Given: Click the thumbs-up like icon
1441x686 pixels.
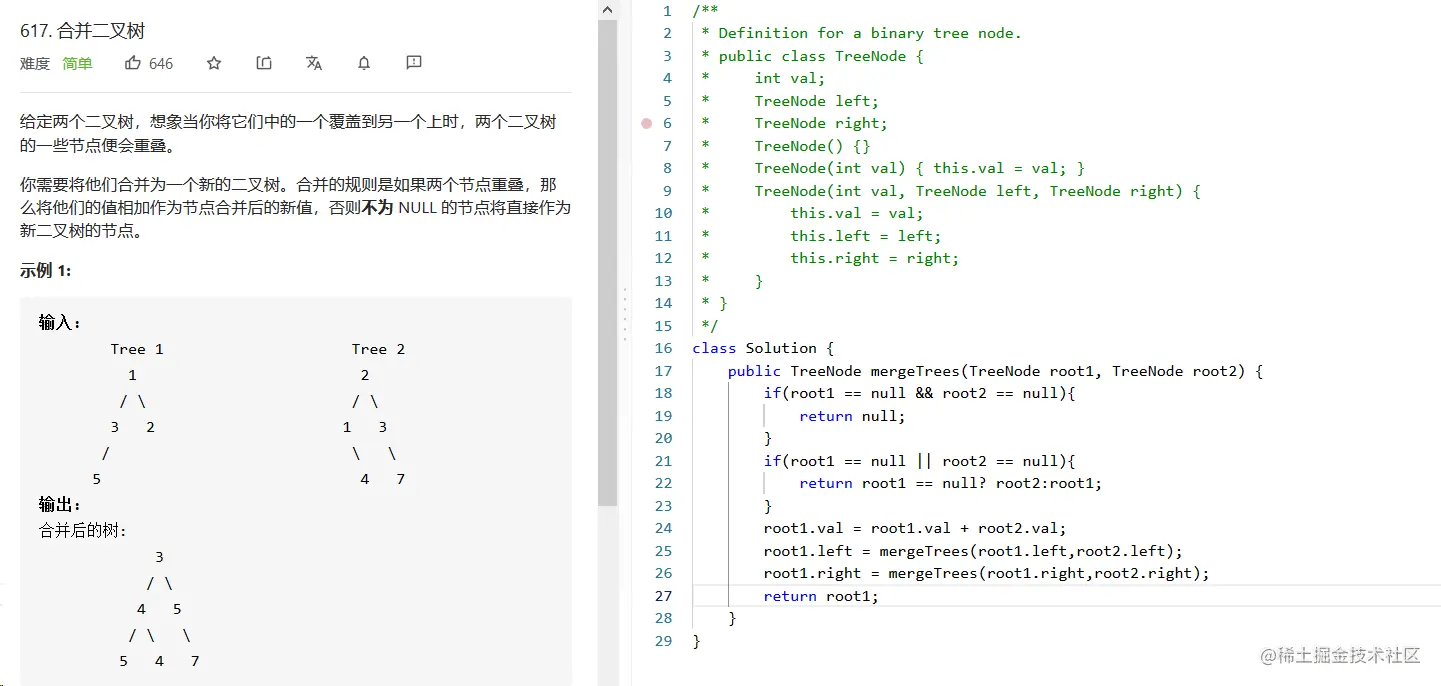Looking at the screenshot, I should 135,63.
